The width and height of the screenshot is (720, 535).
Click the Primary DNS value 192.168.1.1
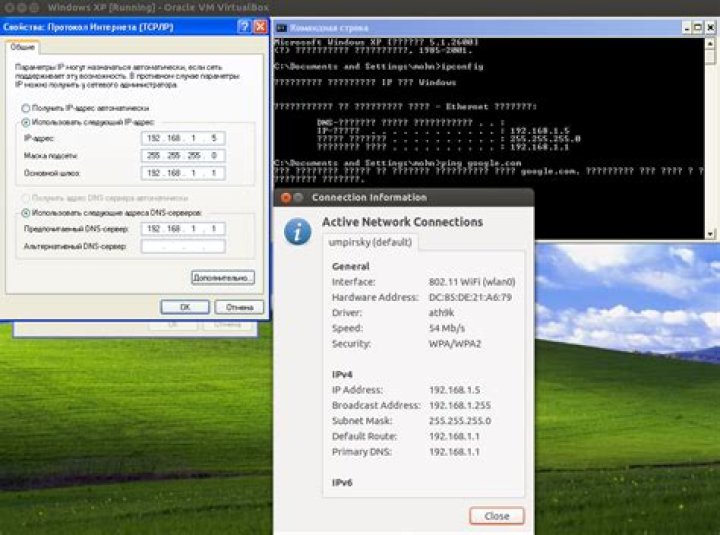pos(454,452)
